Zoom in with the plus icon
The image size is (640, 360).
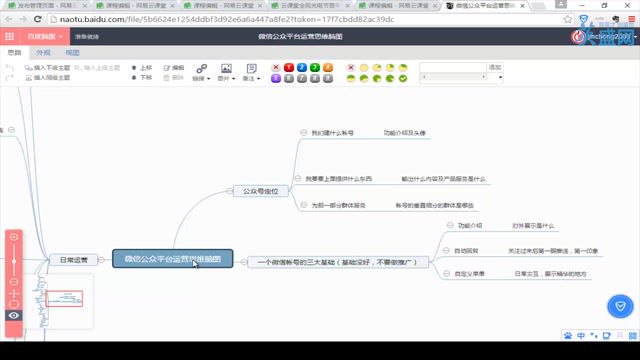point(14,237)
